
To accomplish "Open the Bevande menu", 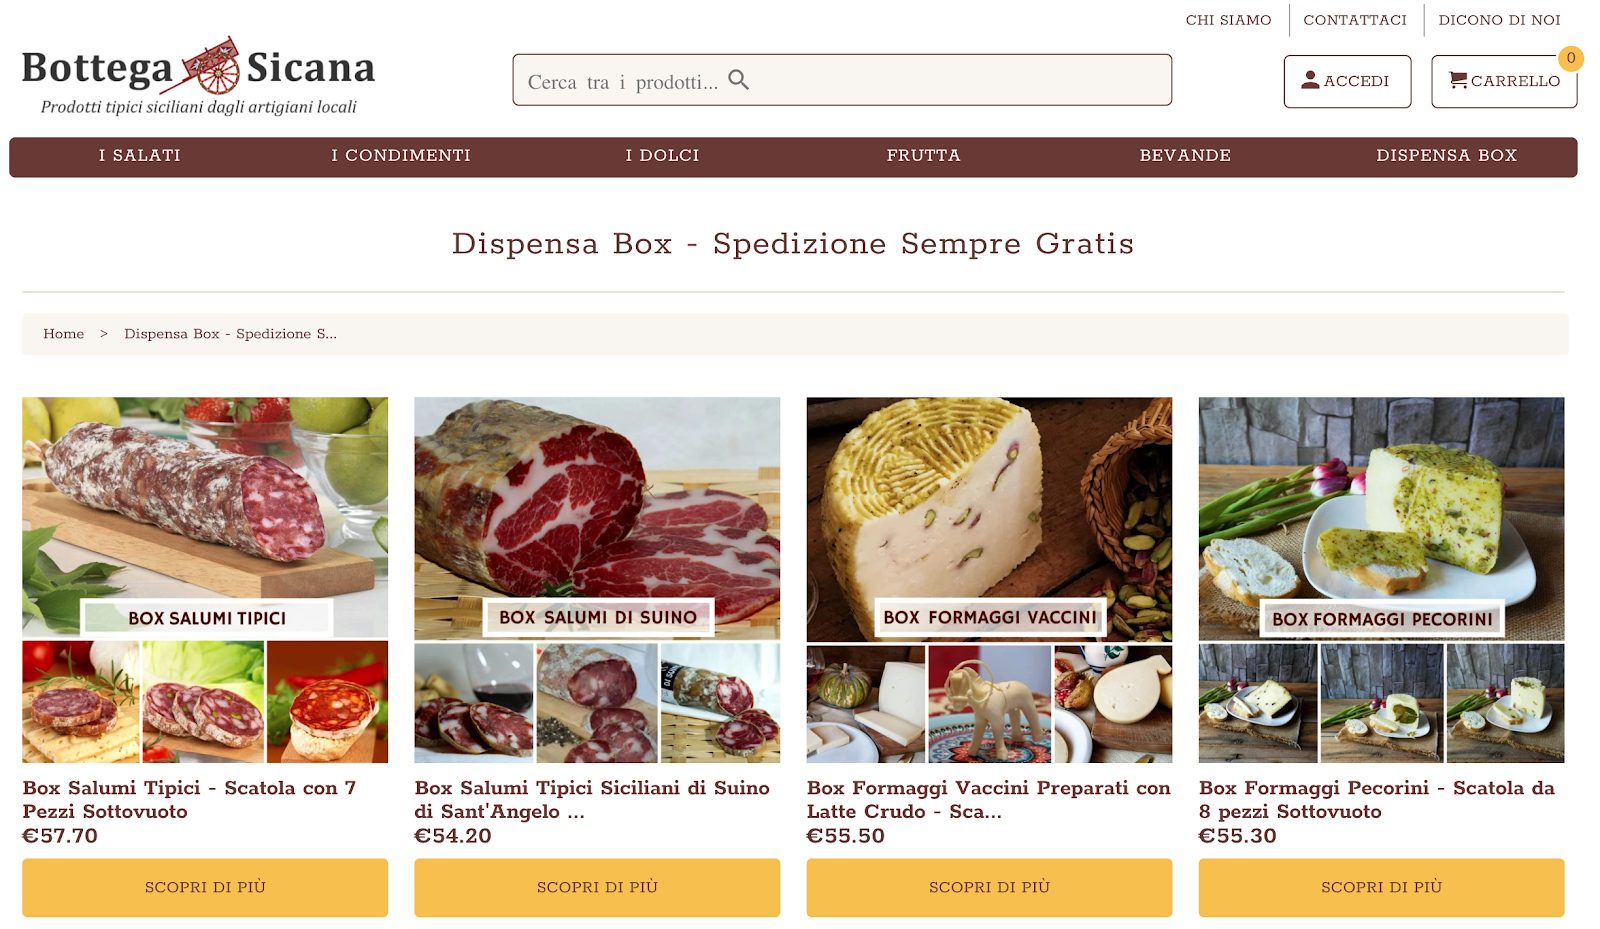I will click(x=1185, y=156).
